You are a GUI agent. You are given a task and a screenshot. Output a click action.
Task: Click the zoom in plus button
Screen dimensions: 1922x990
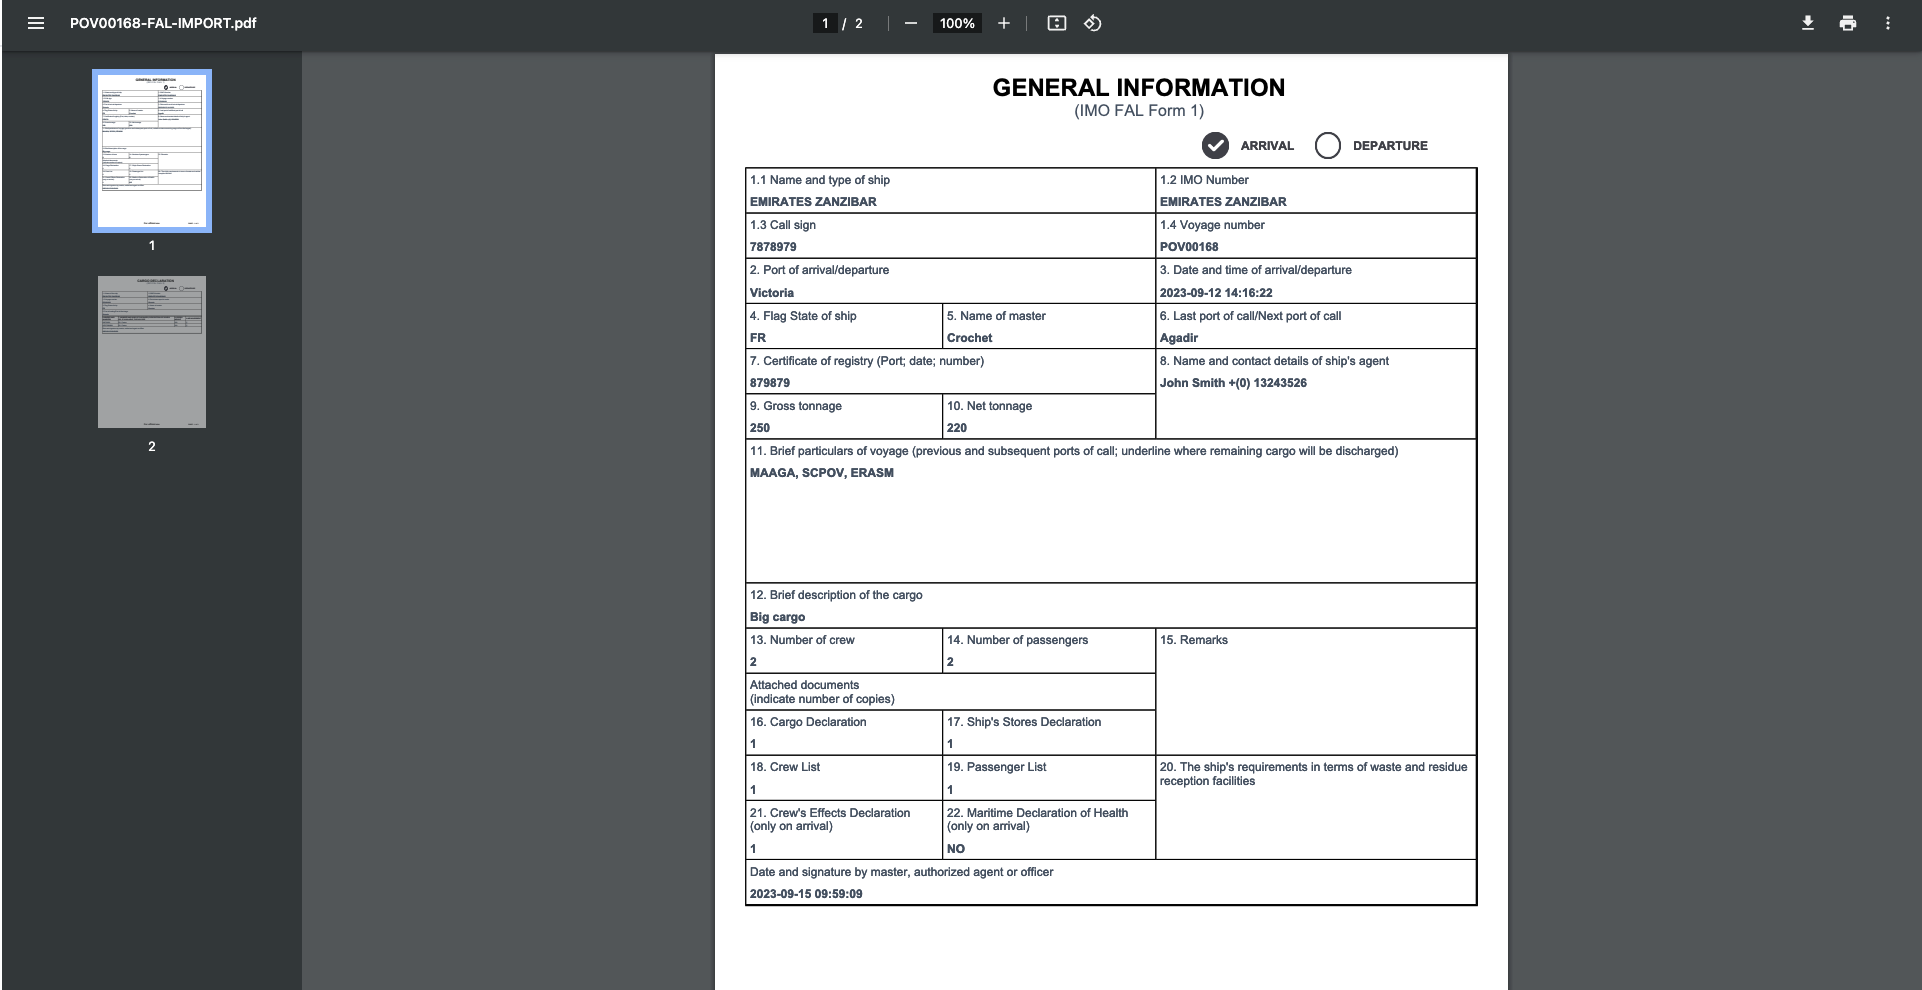point(1003,23)
